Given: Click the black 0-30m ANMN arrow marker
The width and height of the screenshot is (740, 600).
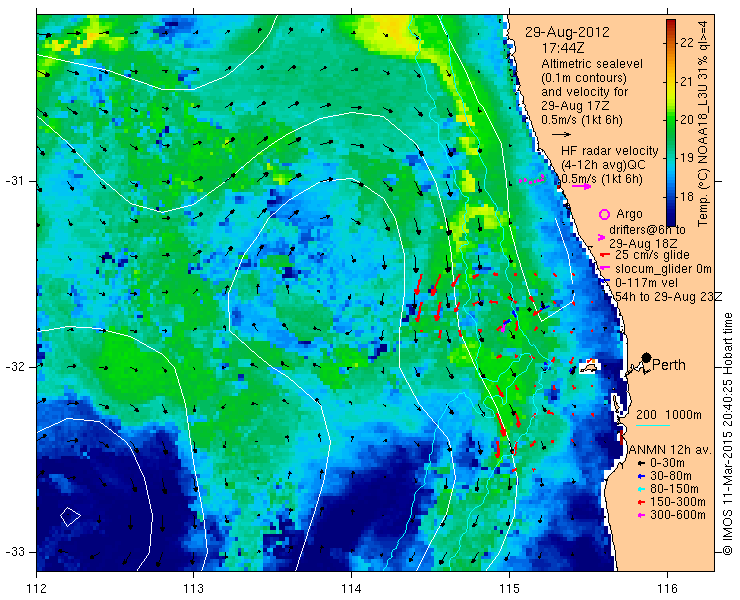Looking at the screenshot, I should point(640,463).
